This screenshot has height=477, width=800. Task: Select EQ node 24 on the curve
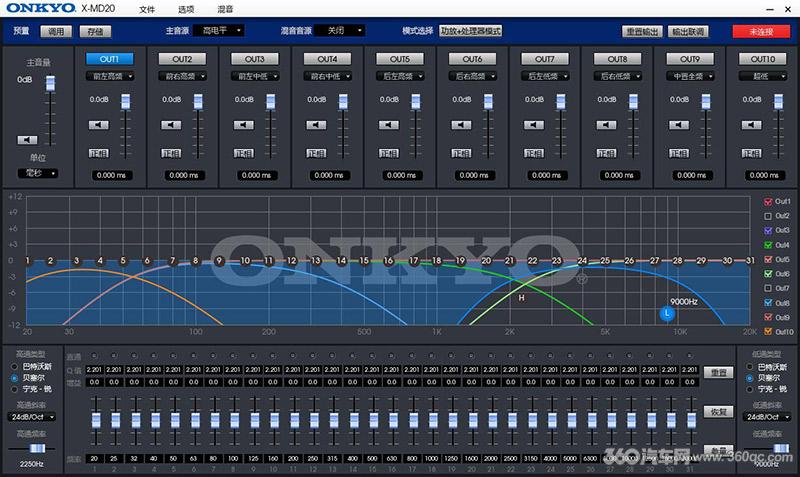582,261
